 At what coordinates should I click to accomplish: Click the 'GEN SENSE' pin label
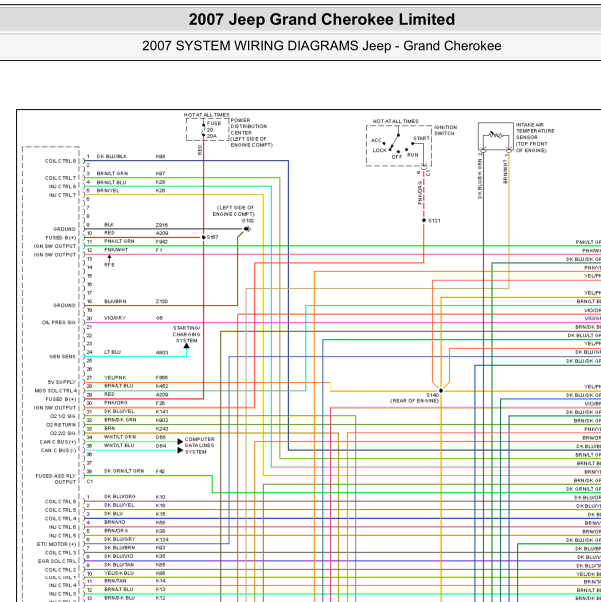[61, 355]
